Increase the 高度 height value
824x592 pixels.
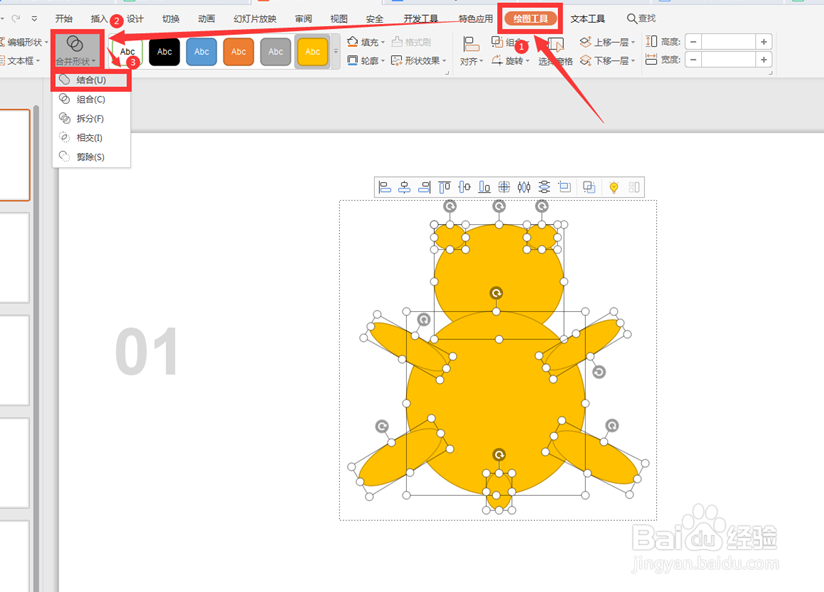pyautogui.click(x=764, y=42)
